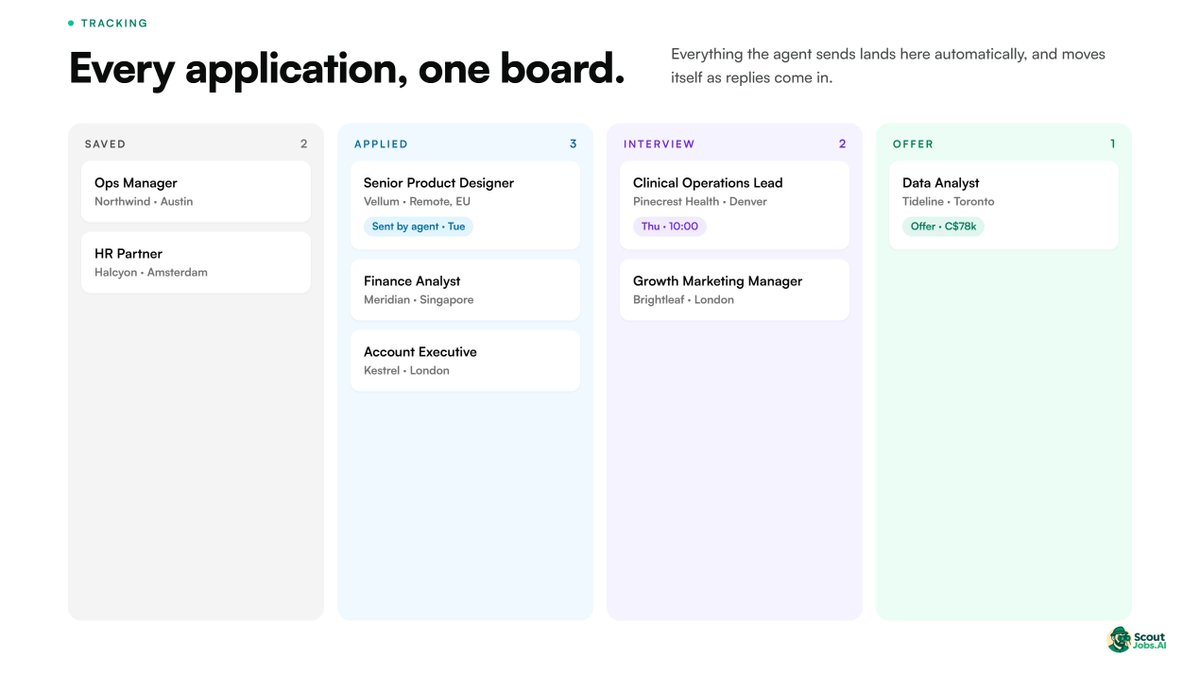Click 'Kestrel • London' text
The image size is (1200, 674).
pos(407,371)
